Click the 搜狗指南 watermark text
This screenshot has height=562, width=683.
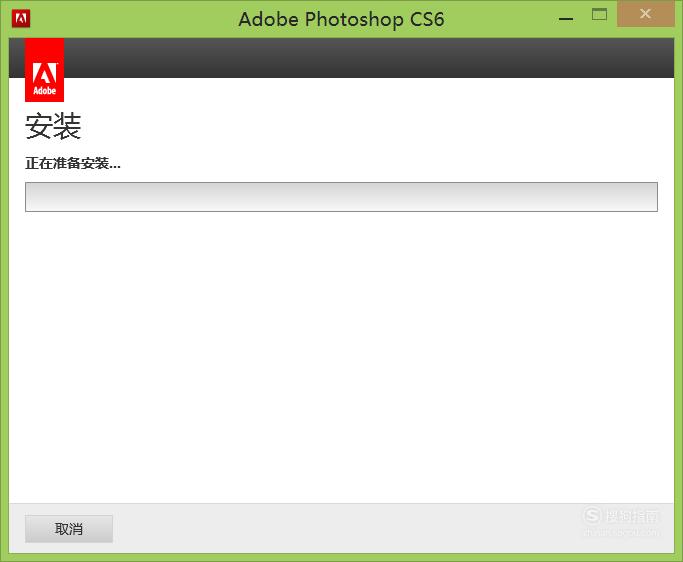632,517
